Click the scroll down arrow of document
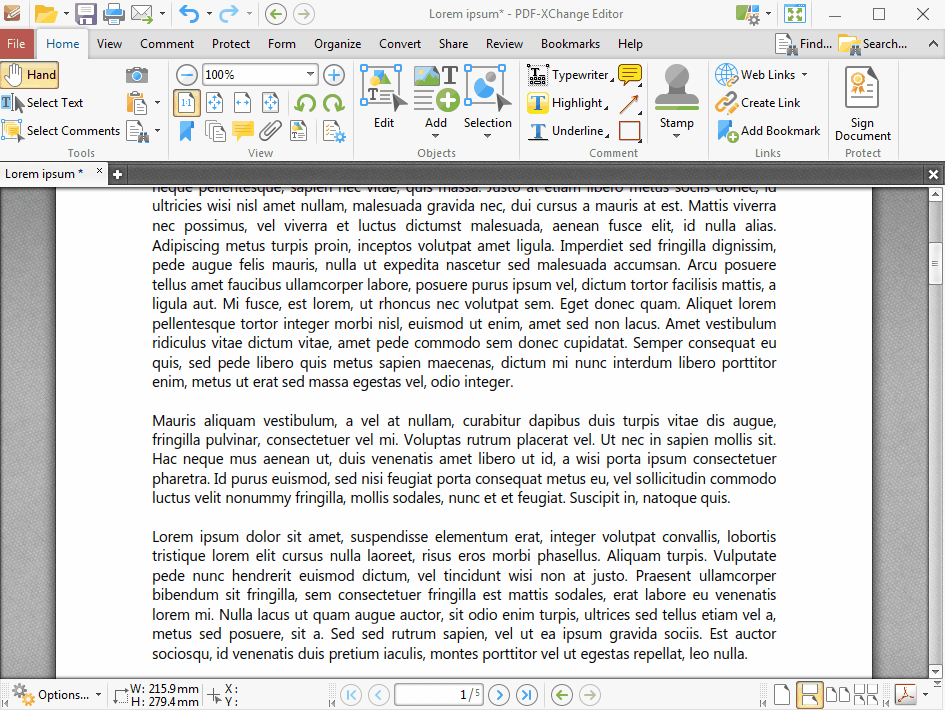945x710 pixels. (935, 671)
